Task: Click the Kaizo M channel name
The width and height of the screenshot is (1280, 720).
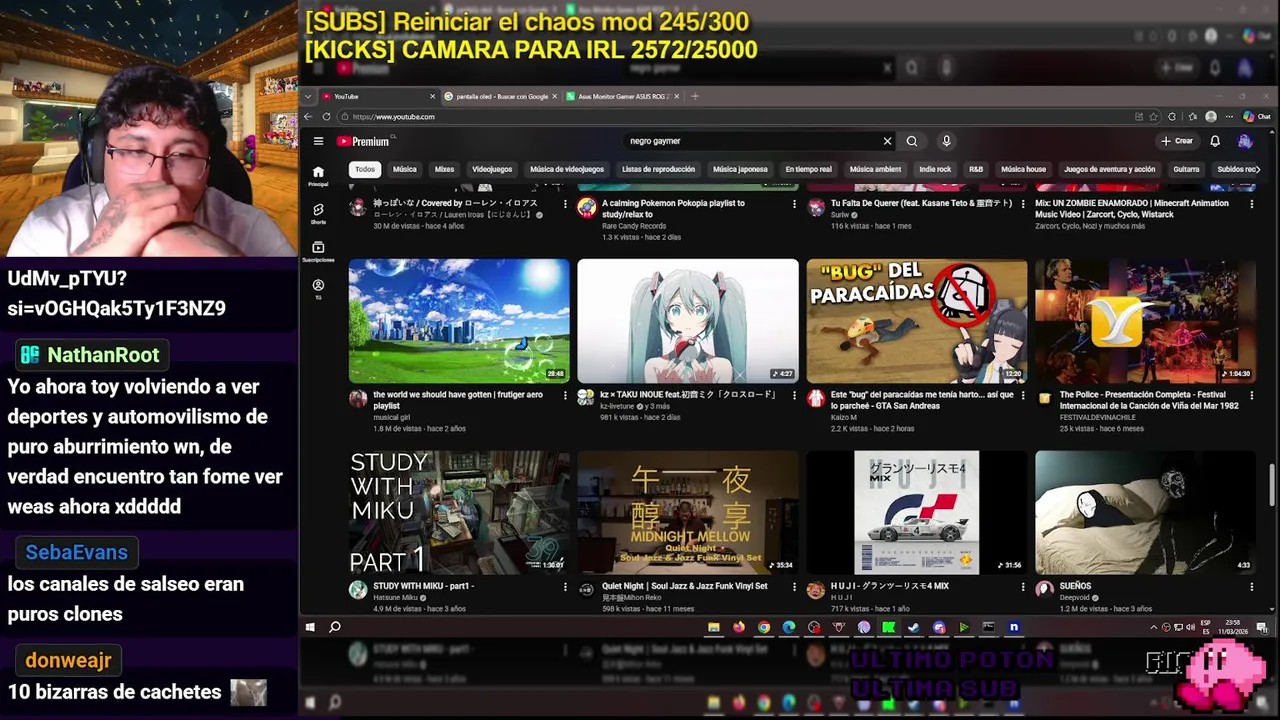Action: (843, 417)
